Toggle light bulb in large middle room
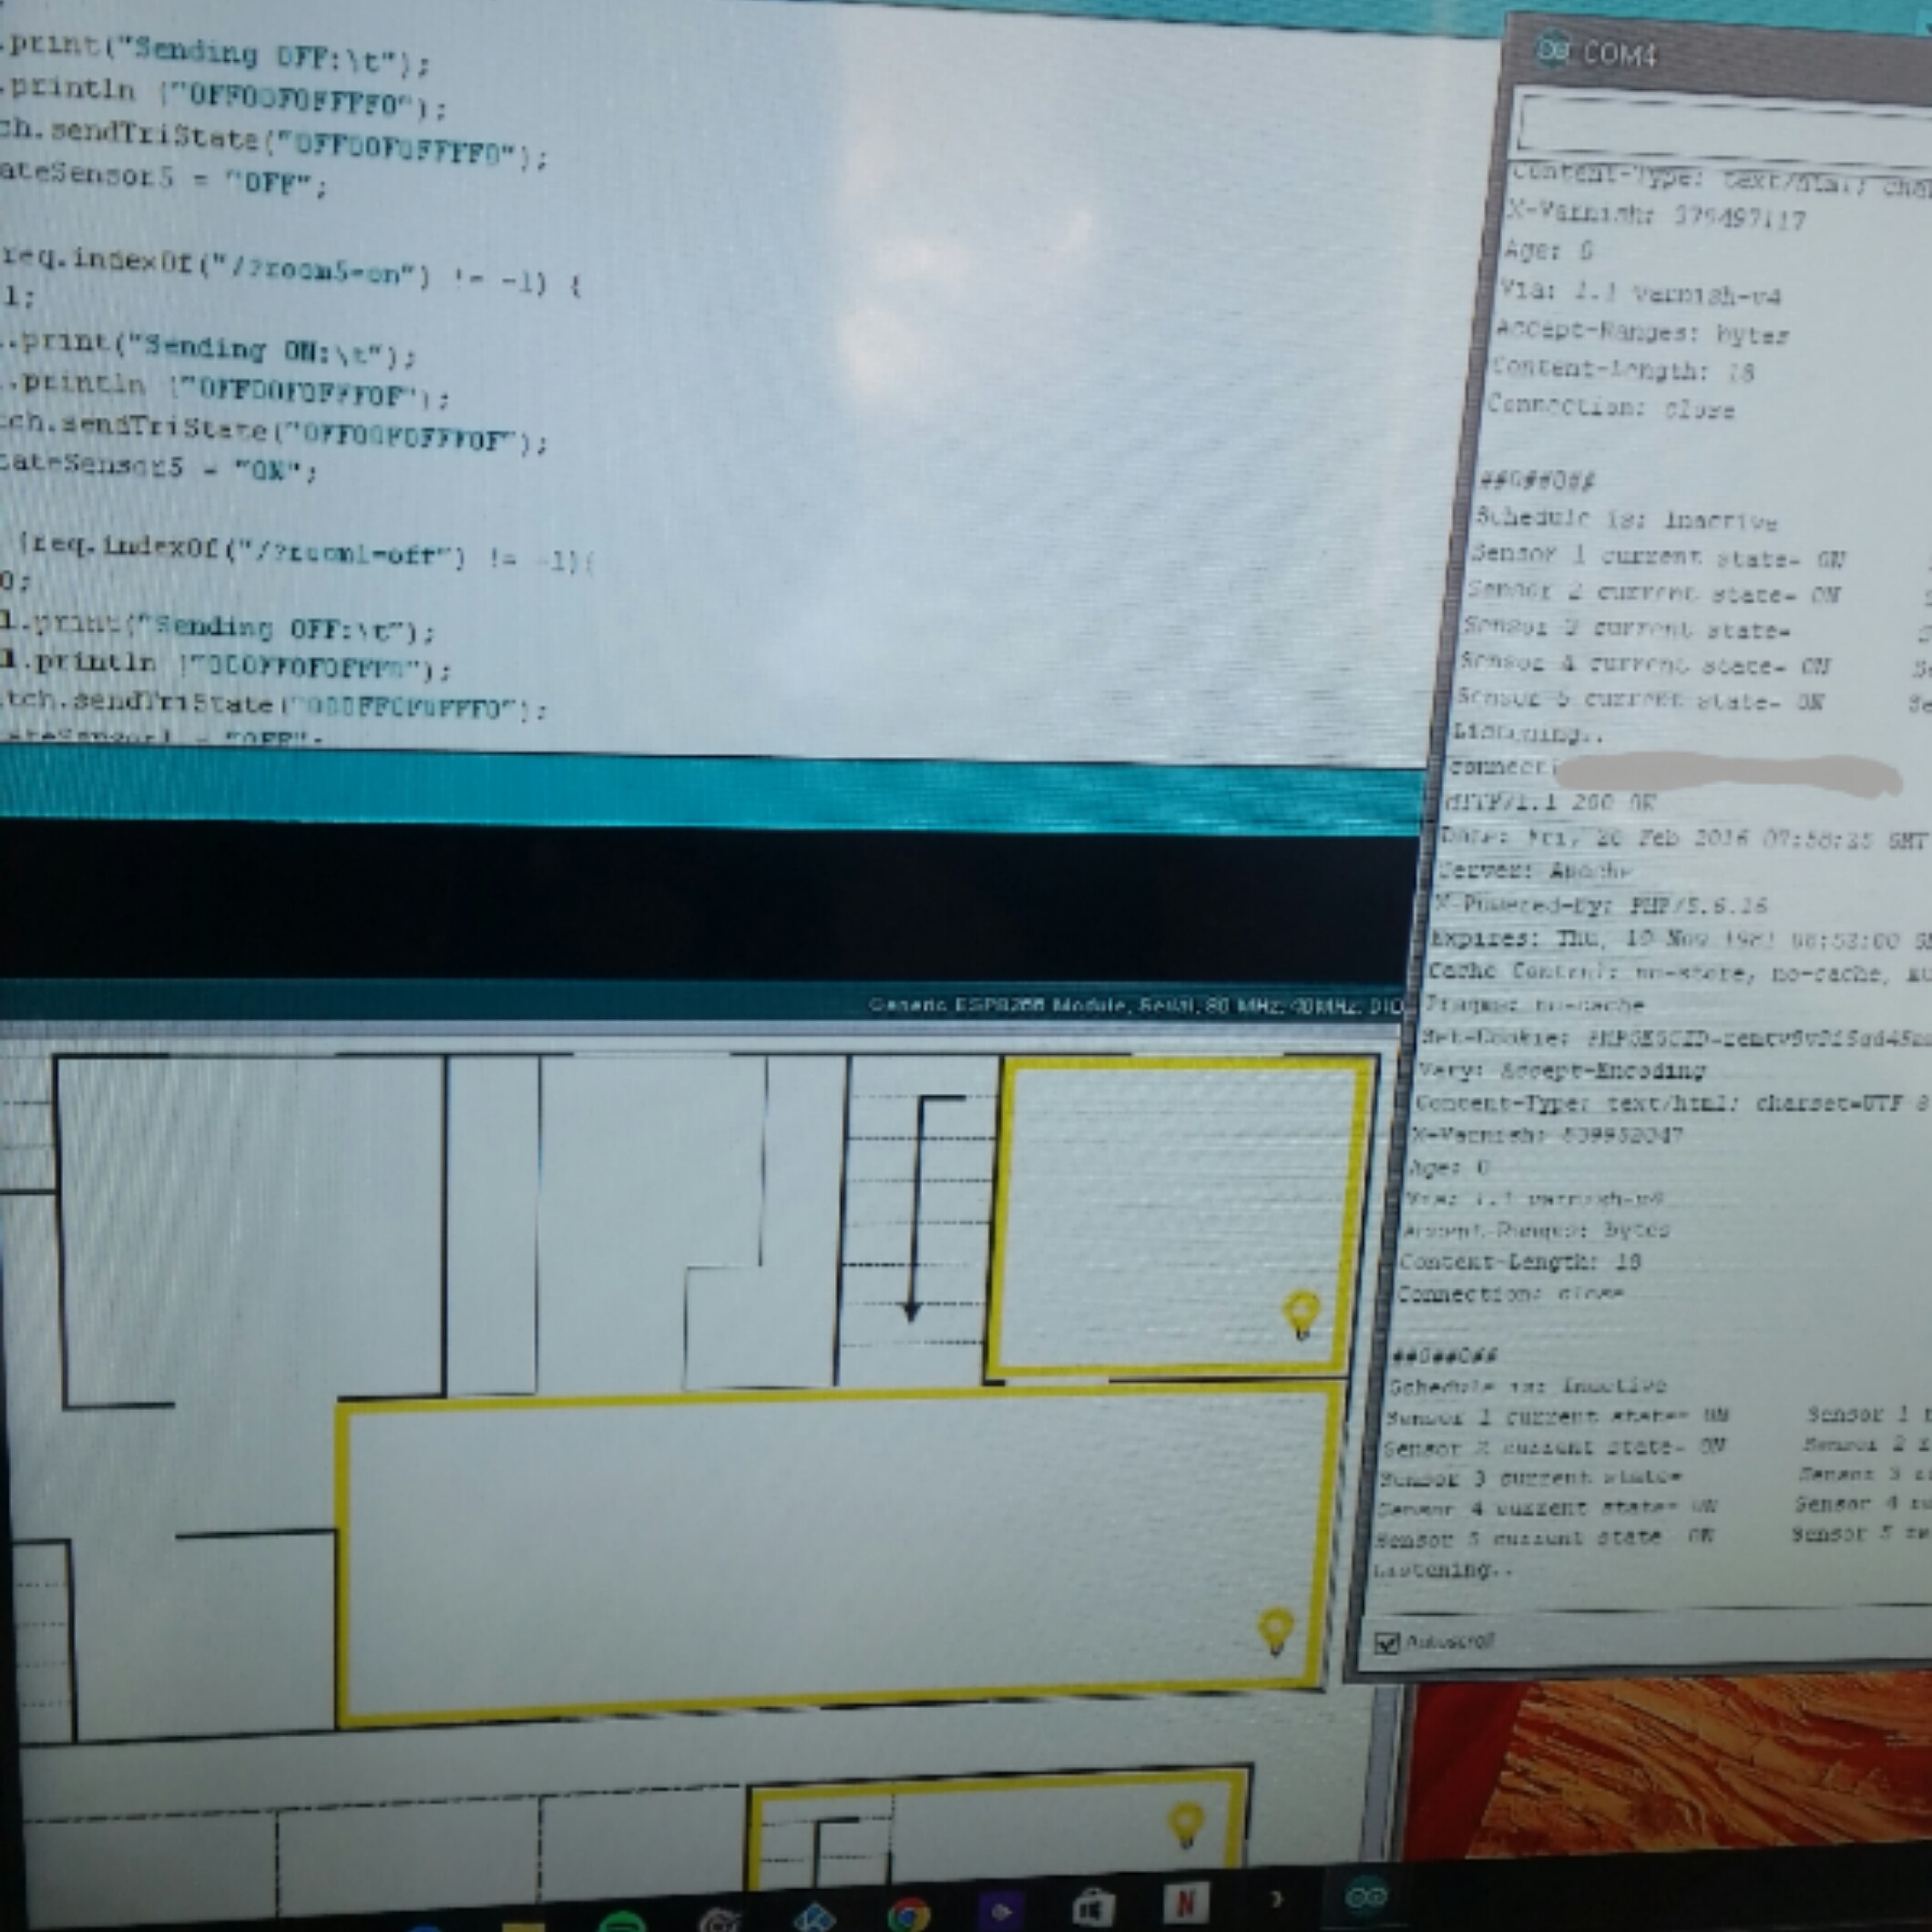Viewport: 1932px width, 1932px height. click(1276, 1630)
